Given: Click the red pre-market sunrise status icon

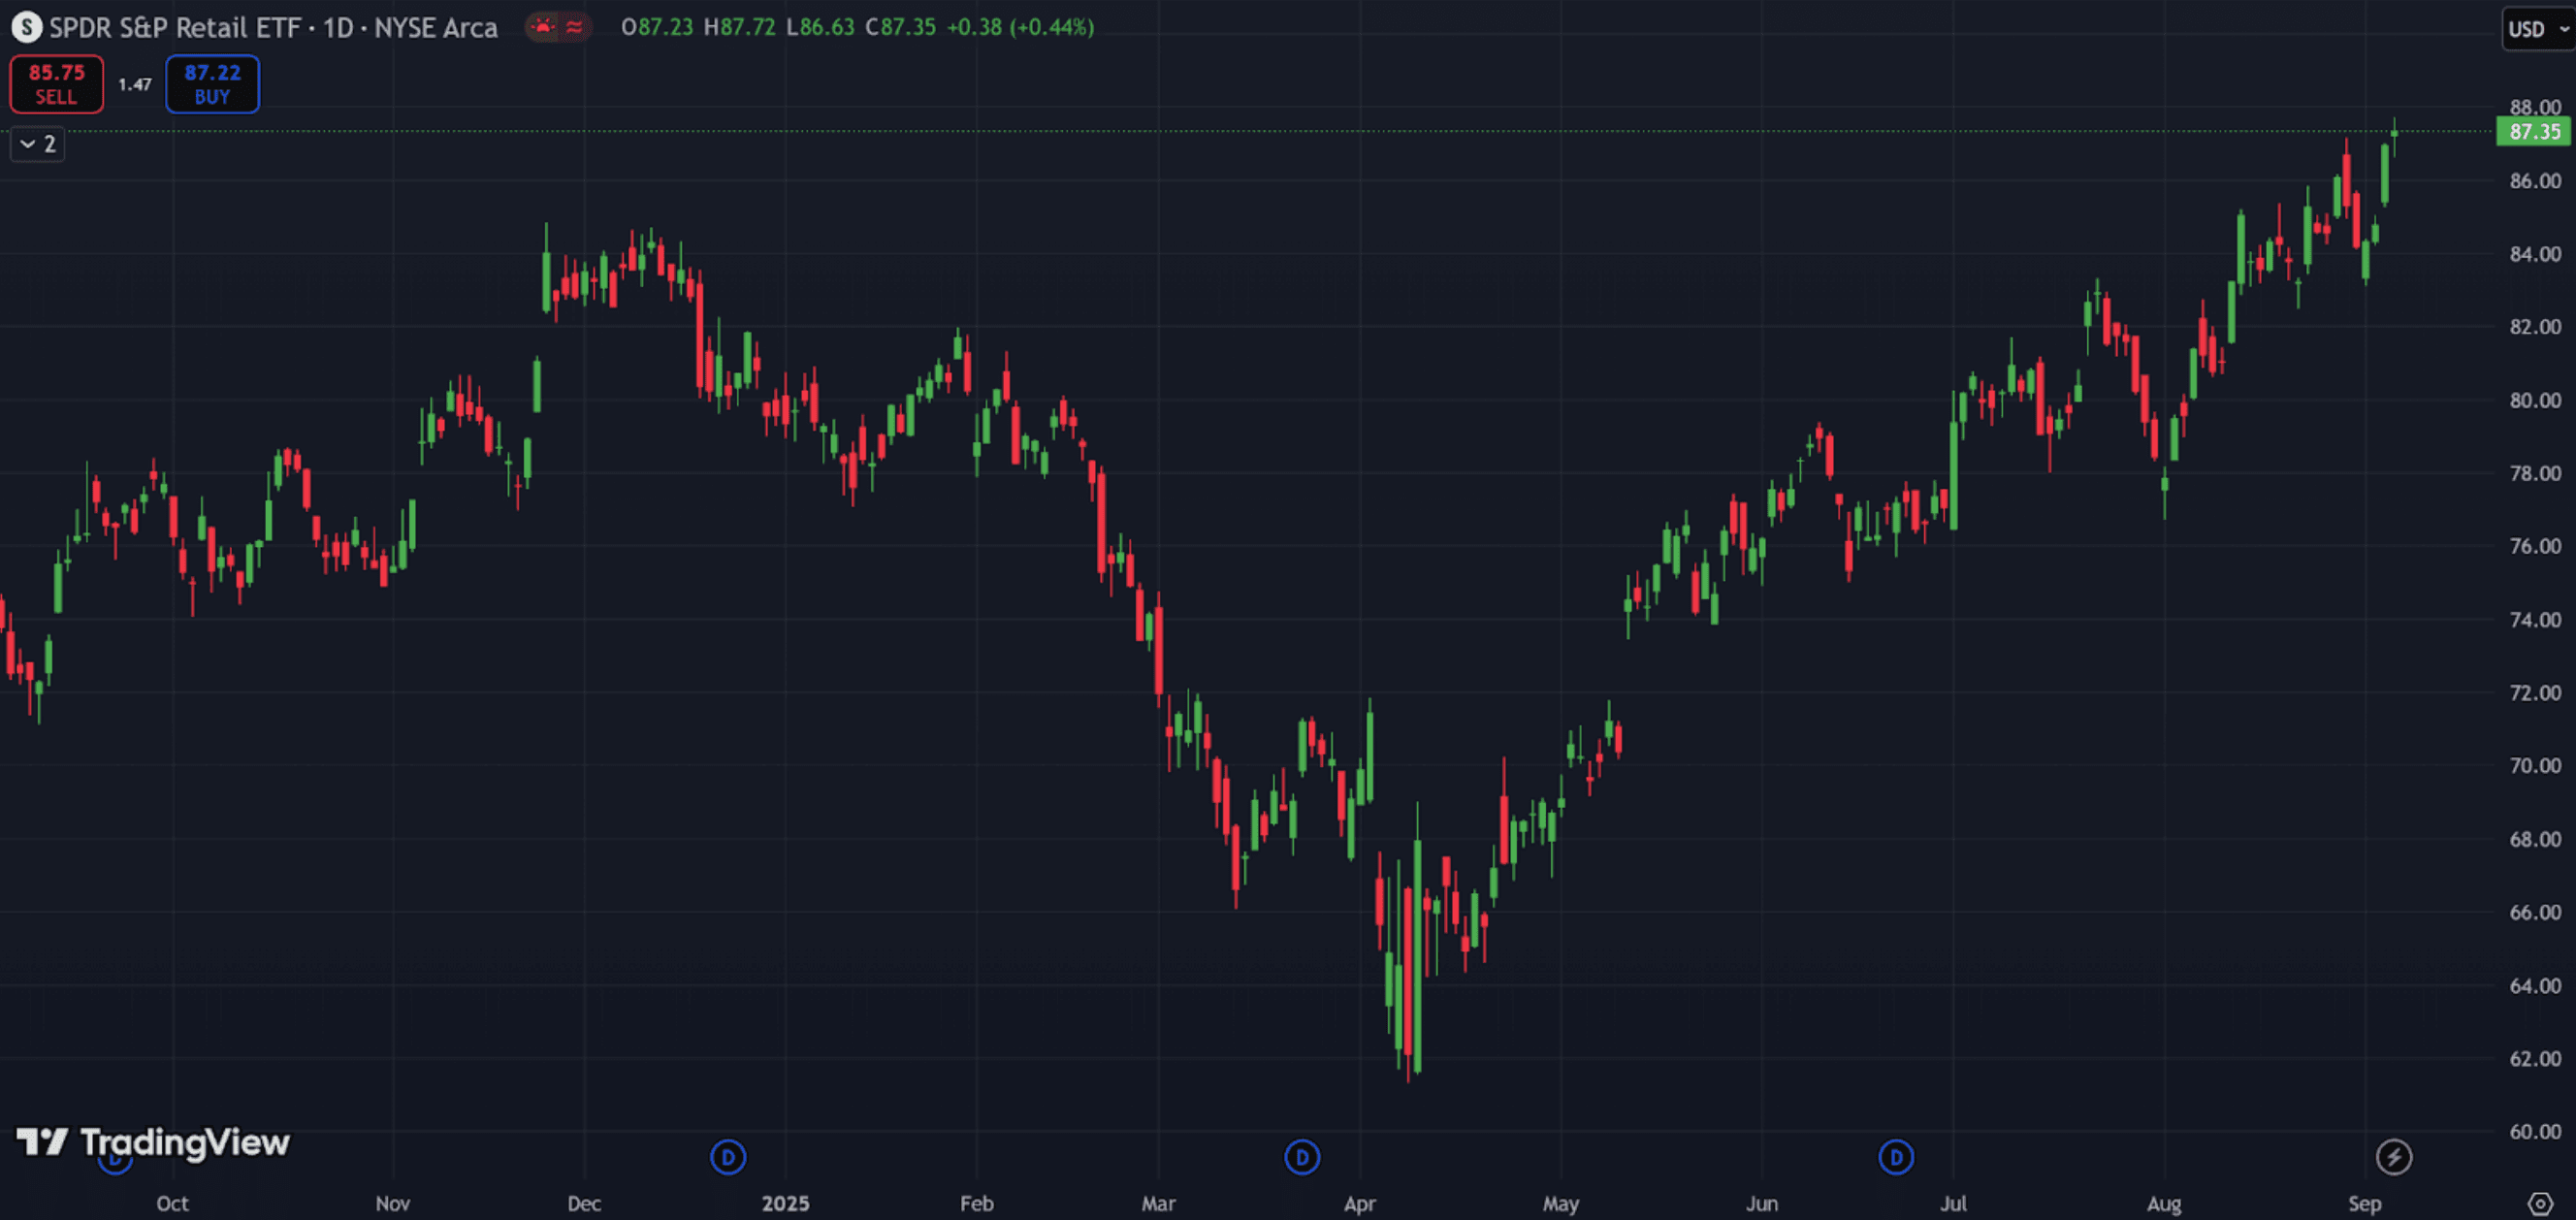Looking at the screenshot, I should click(543, 27).
